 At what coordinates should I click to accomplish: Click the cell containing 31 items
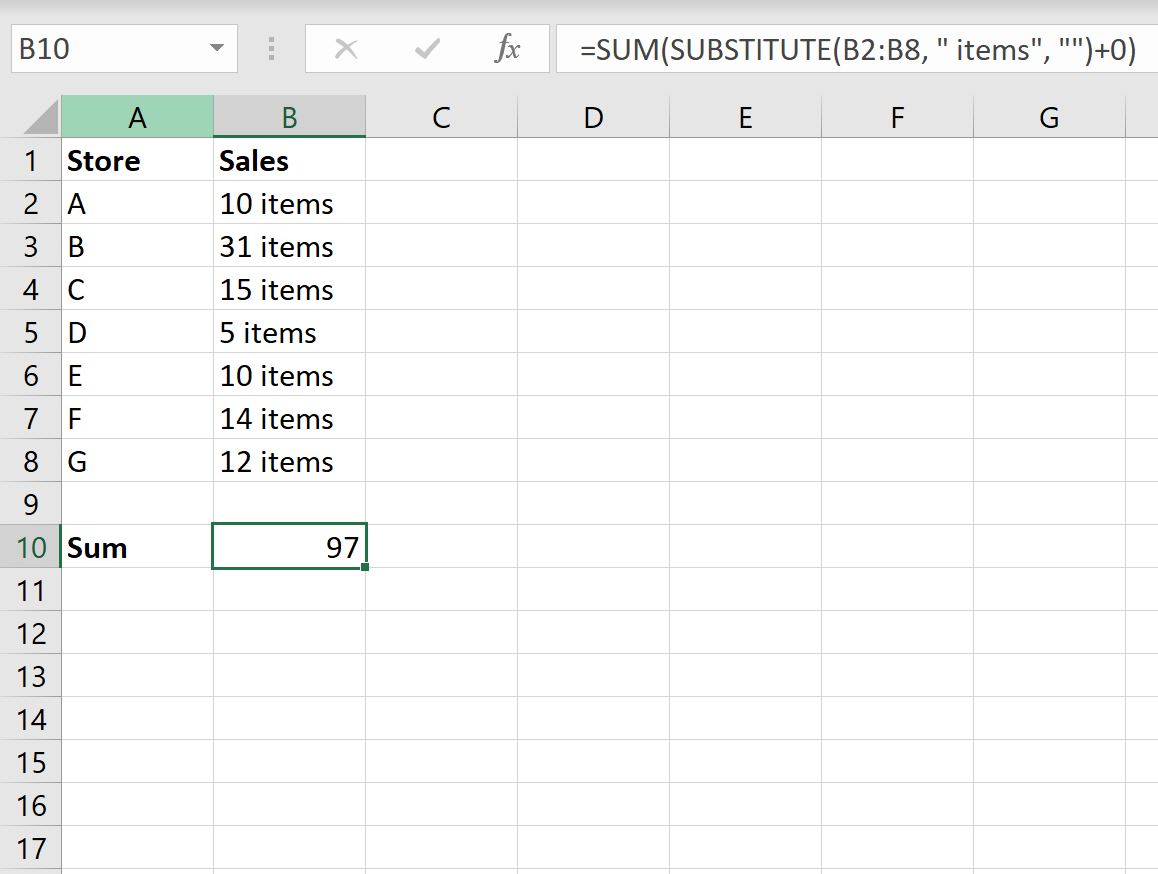(x=289, y=246)
